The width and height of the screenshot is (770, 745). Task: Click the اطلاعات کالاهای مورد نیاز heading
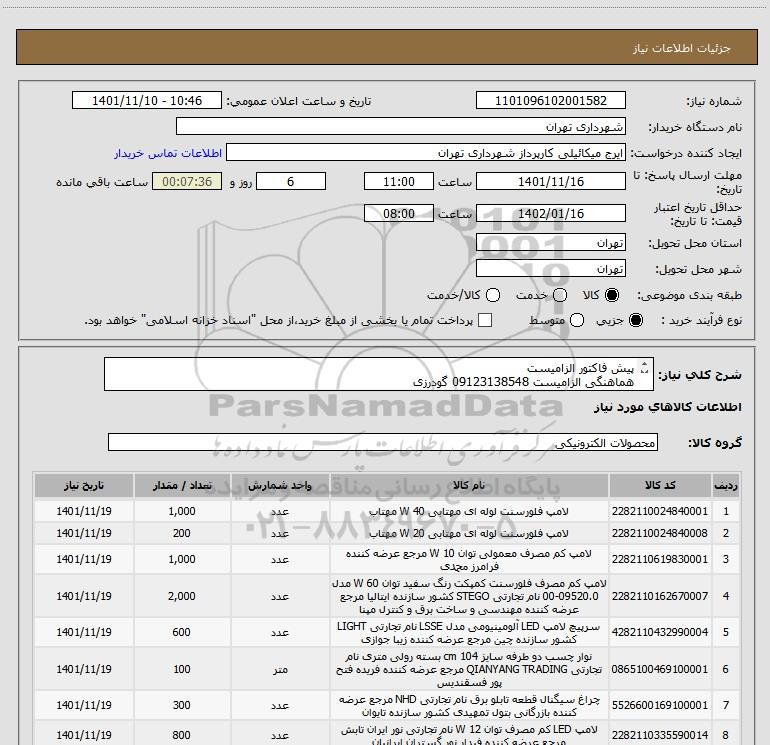coord(667,407)
